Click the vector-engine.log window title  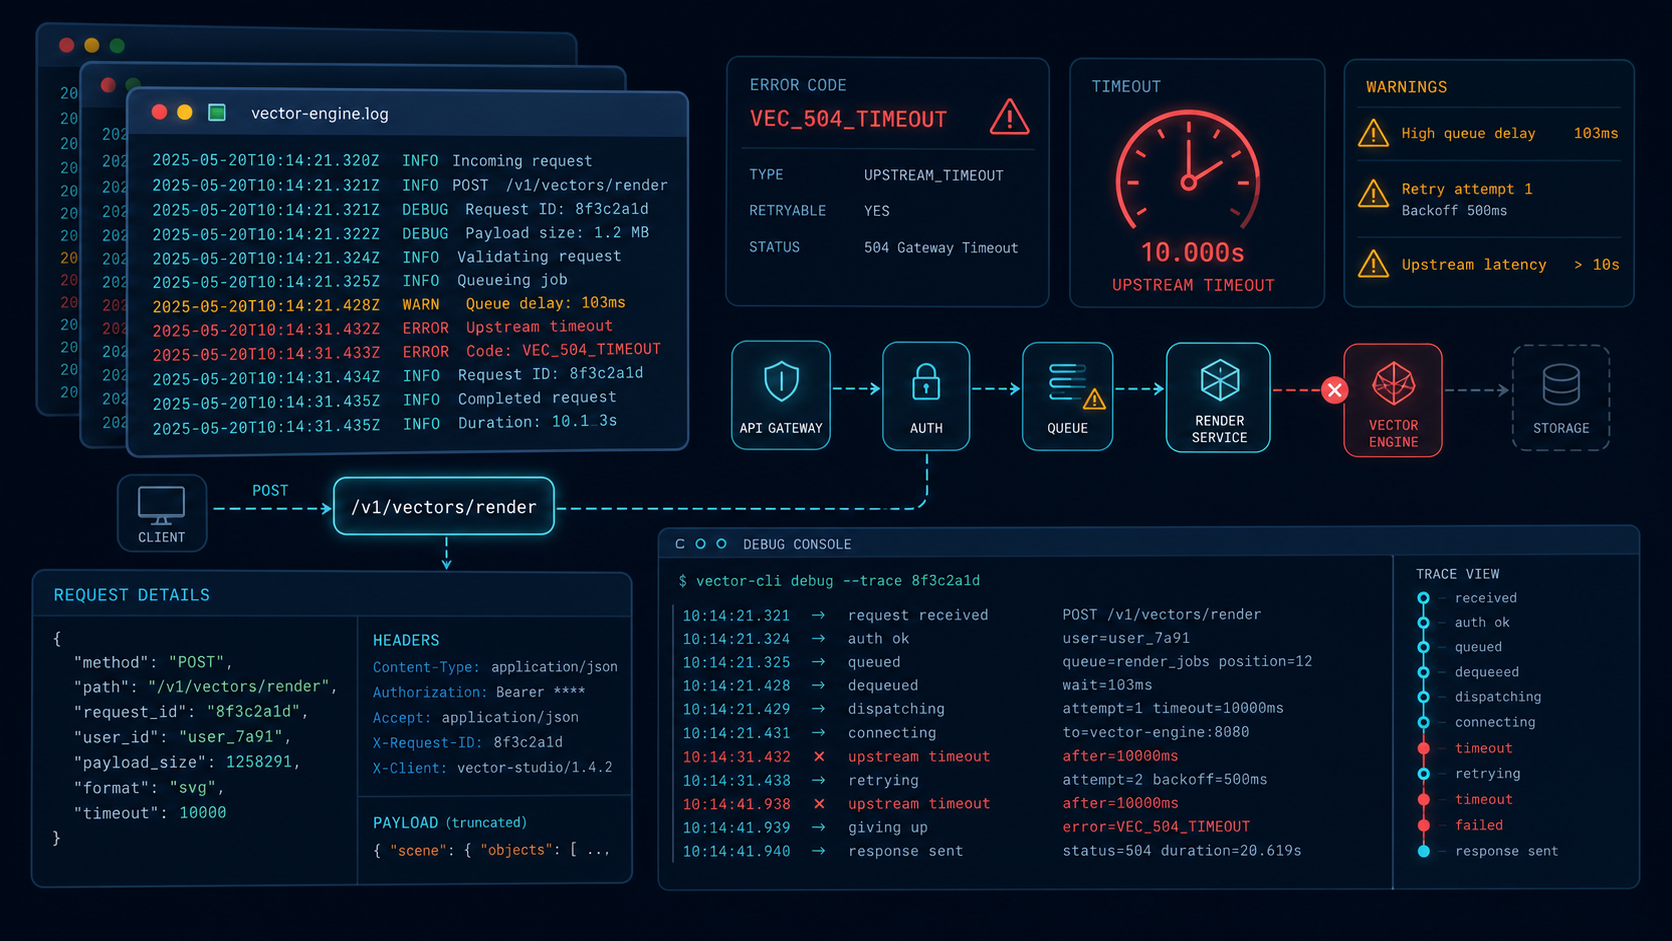pyautogui.click(x=320, y=113)
